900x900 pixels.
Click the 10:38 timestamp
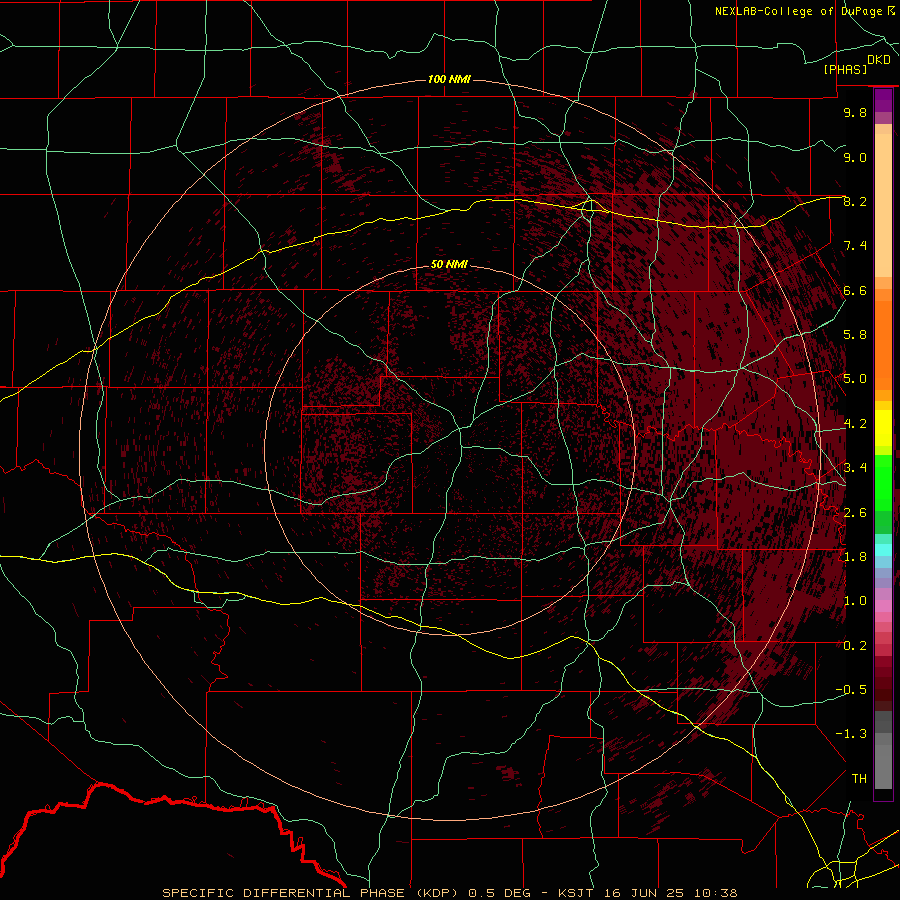tap(716, 893)
